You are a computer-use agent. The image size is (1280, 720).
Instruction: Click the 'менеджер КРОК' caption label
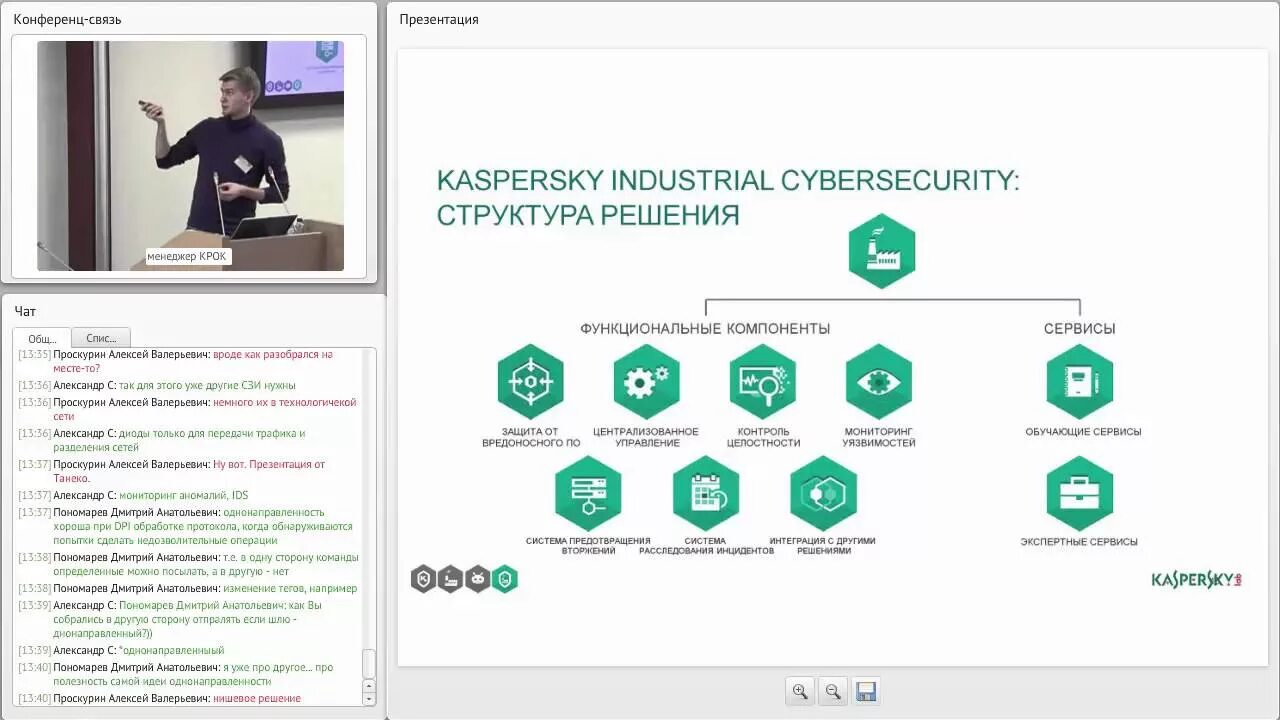click(188, 256)
